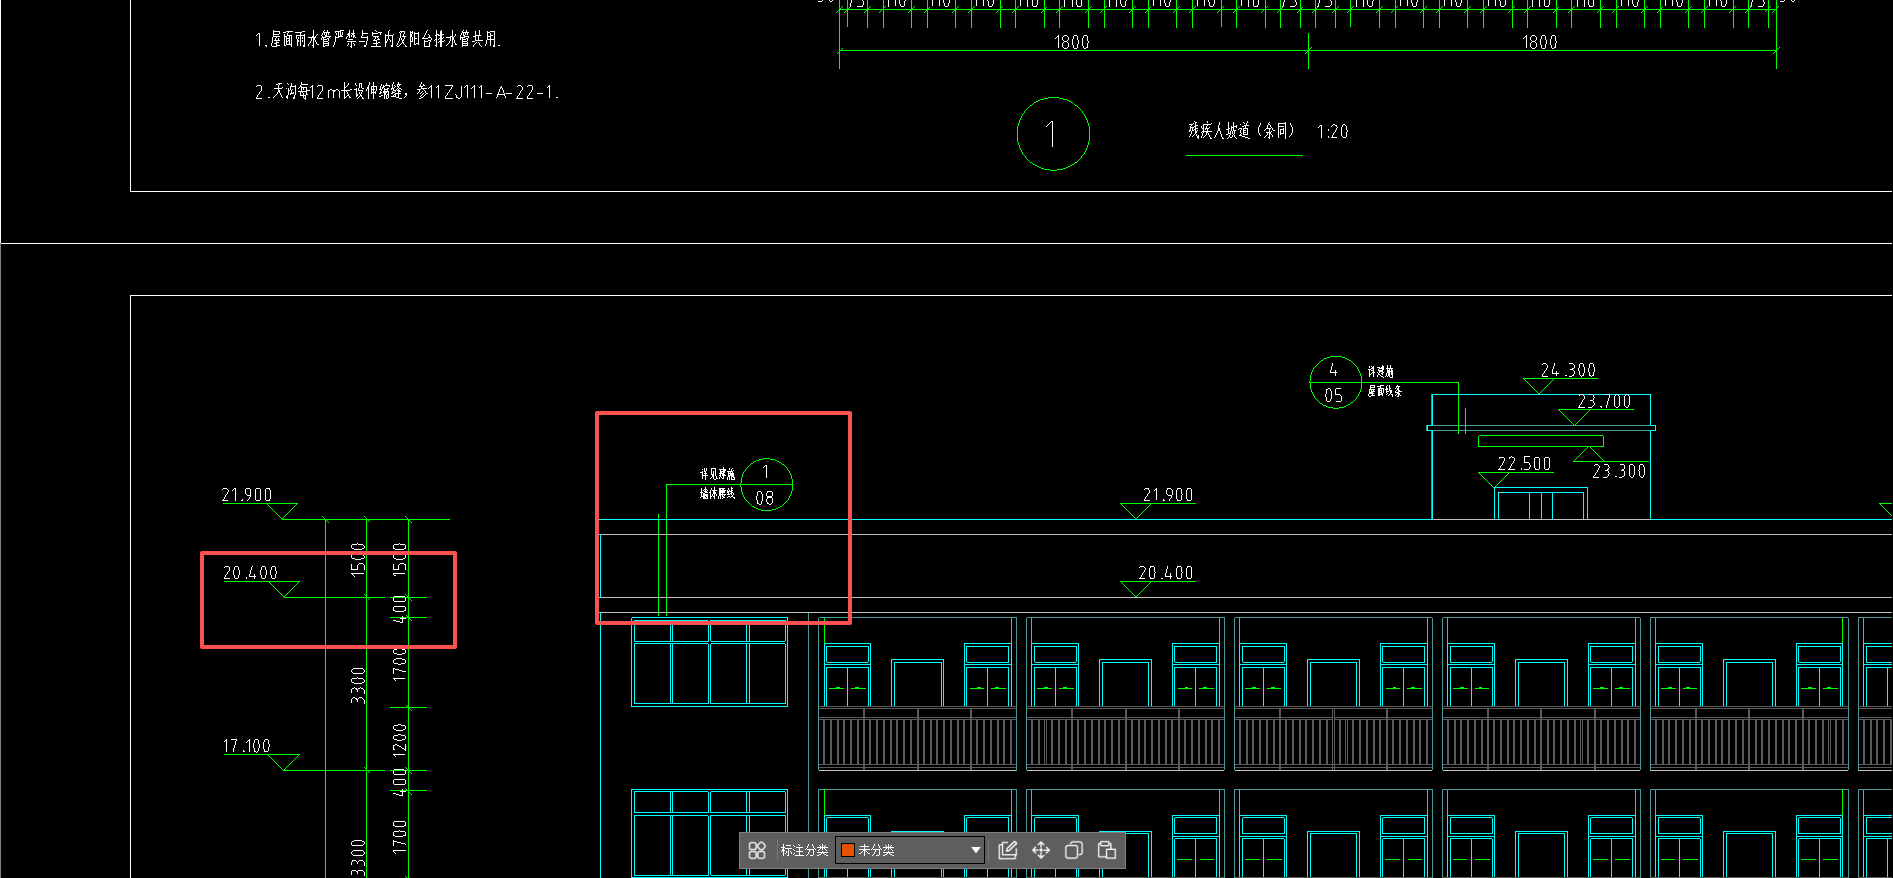
Task: Click the detail callout circle 1 over 08
Action: click(766, 485)
